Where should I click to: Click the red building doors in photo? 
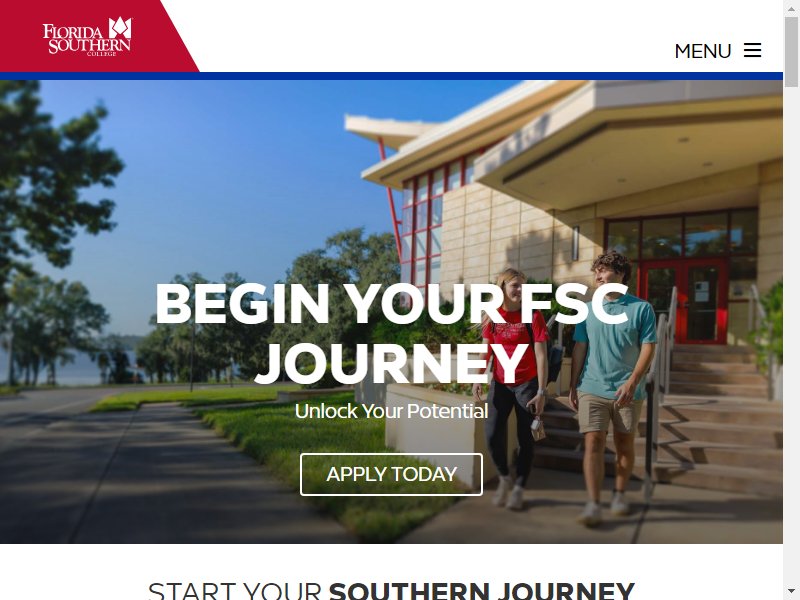click(x=684, y=301)
